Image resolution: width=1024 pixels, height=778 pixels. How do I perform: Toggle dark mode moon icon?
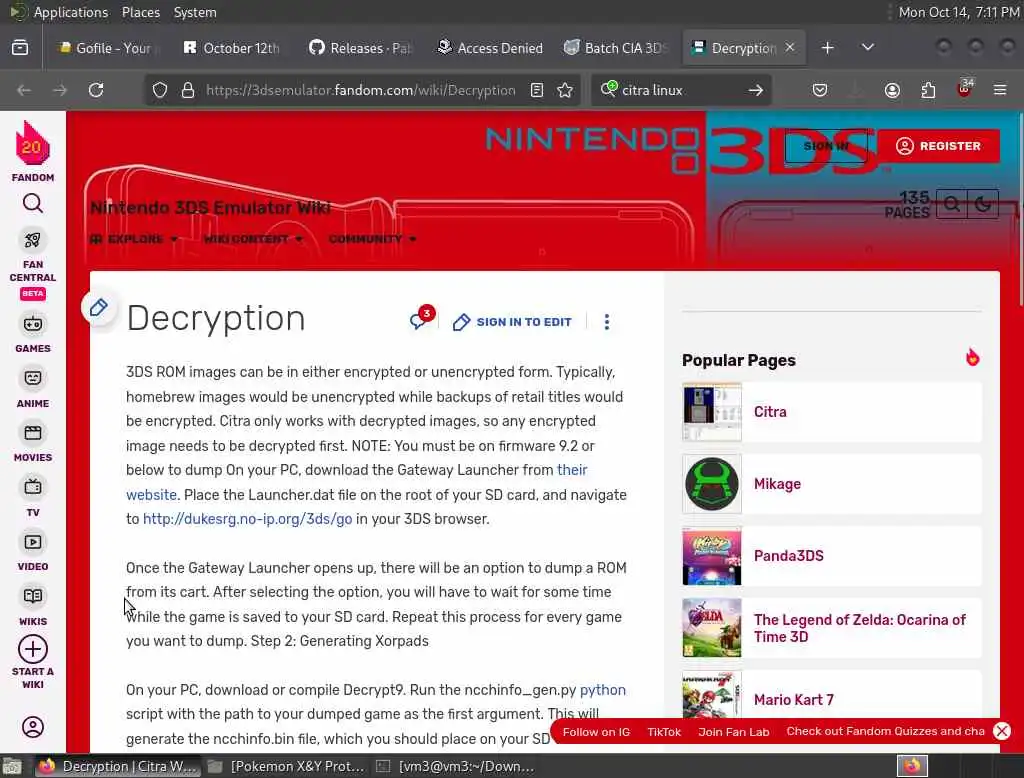(983, 204)
